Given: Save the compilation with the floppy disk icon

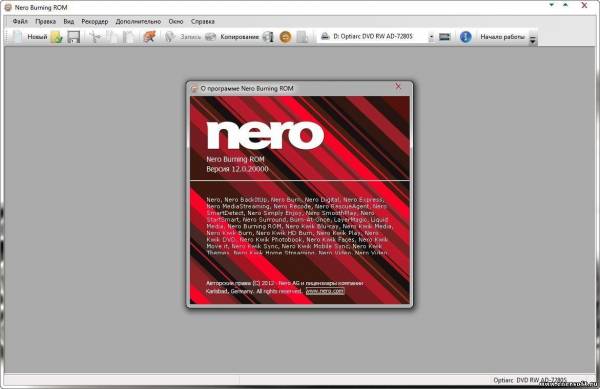Looking at the screenshot, I should [x=73, y=37].
